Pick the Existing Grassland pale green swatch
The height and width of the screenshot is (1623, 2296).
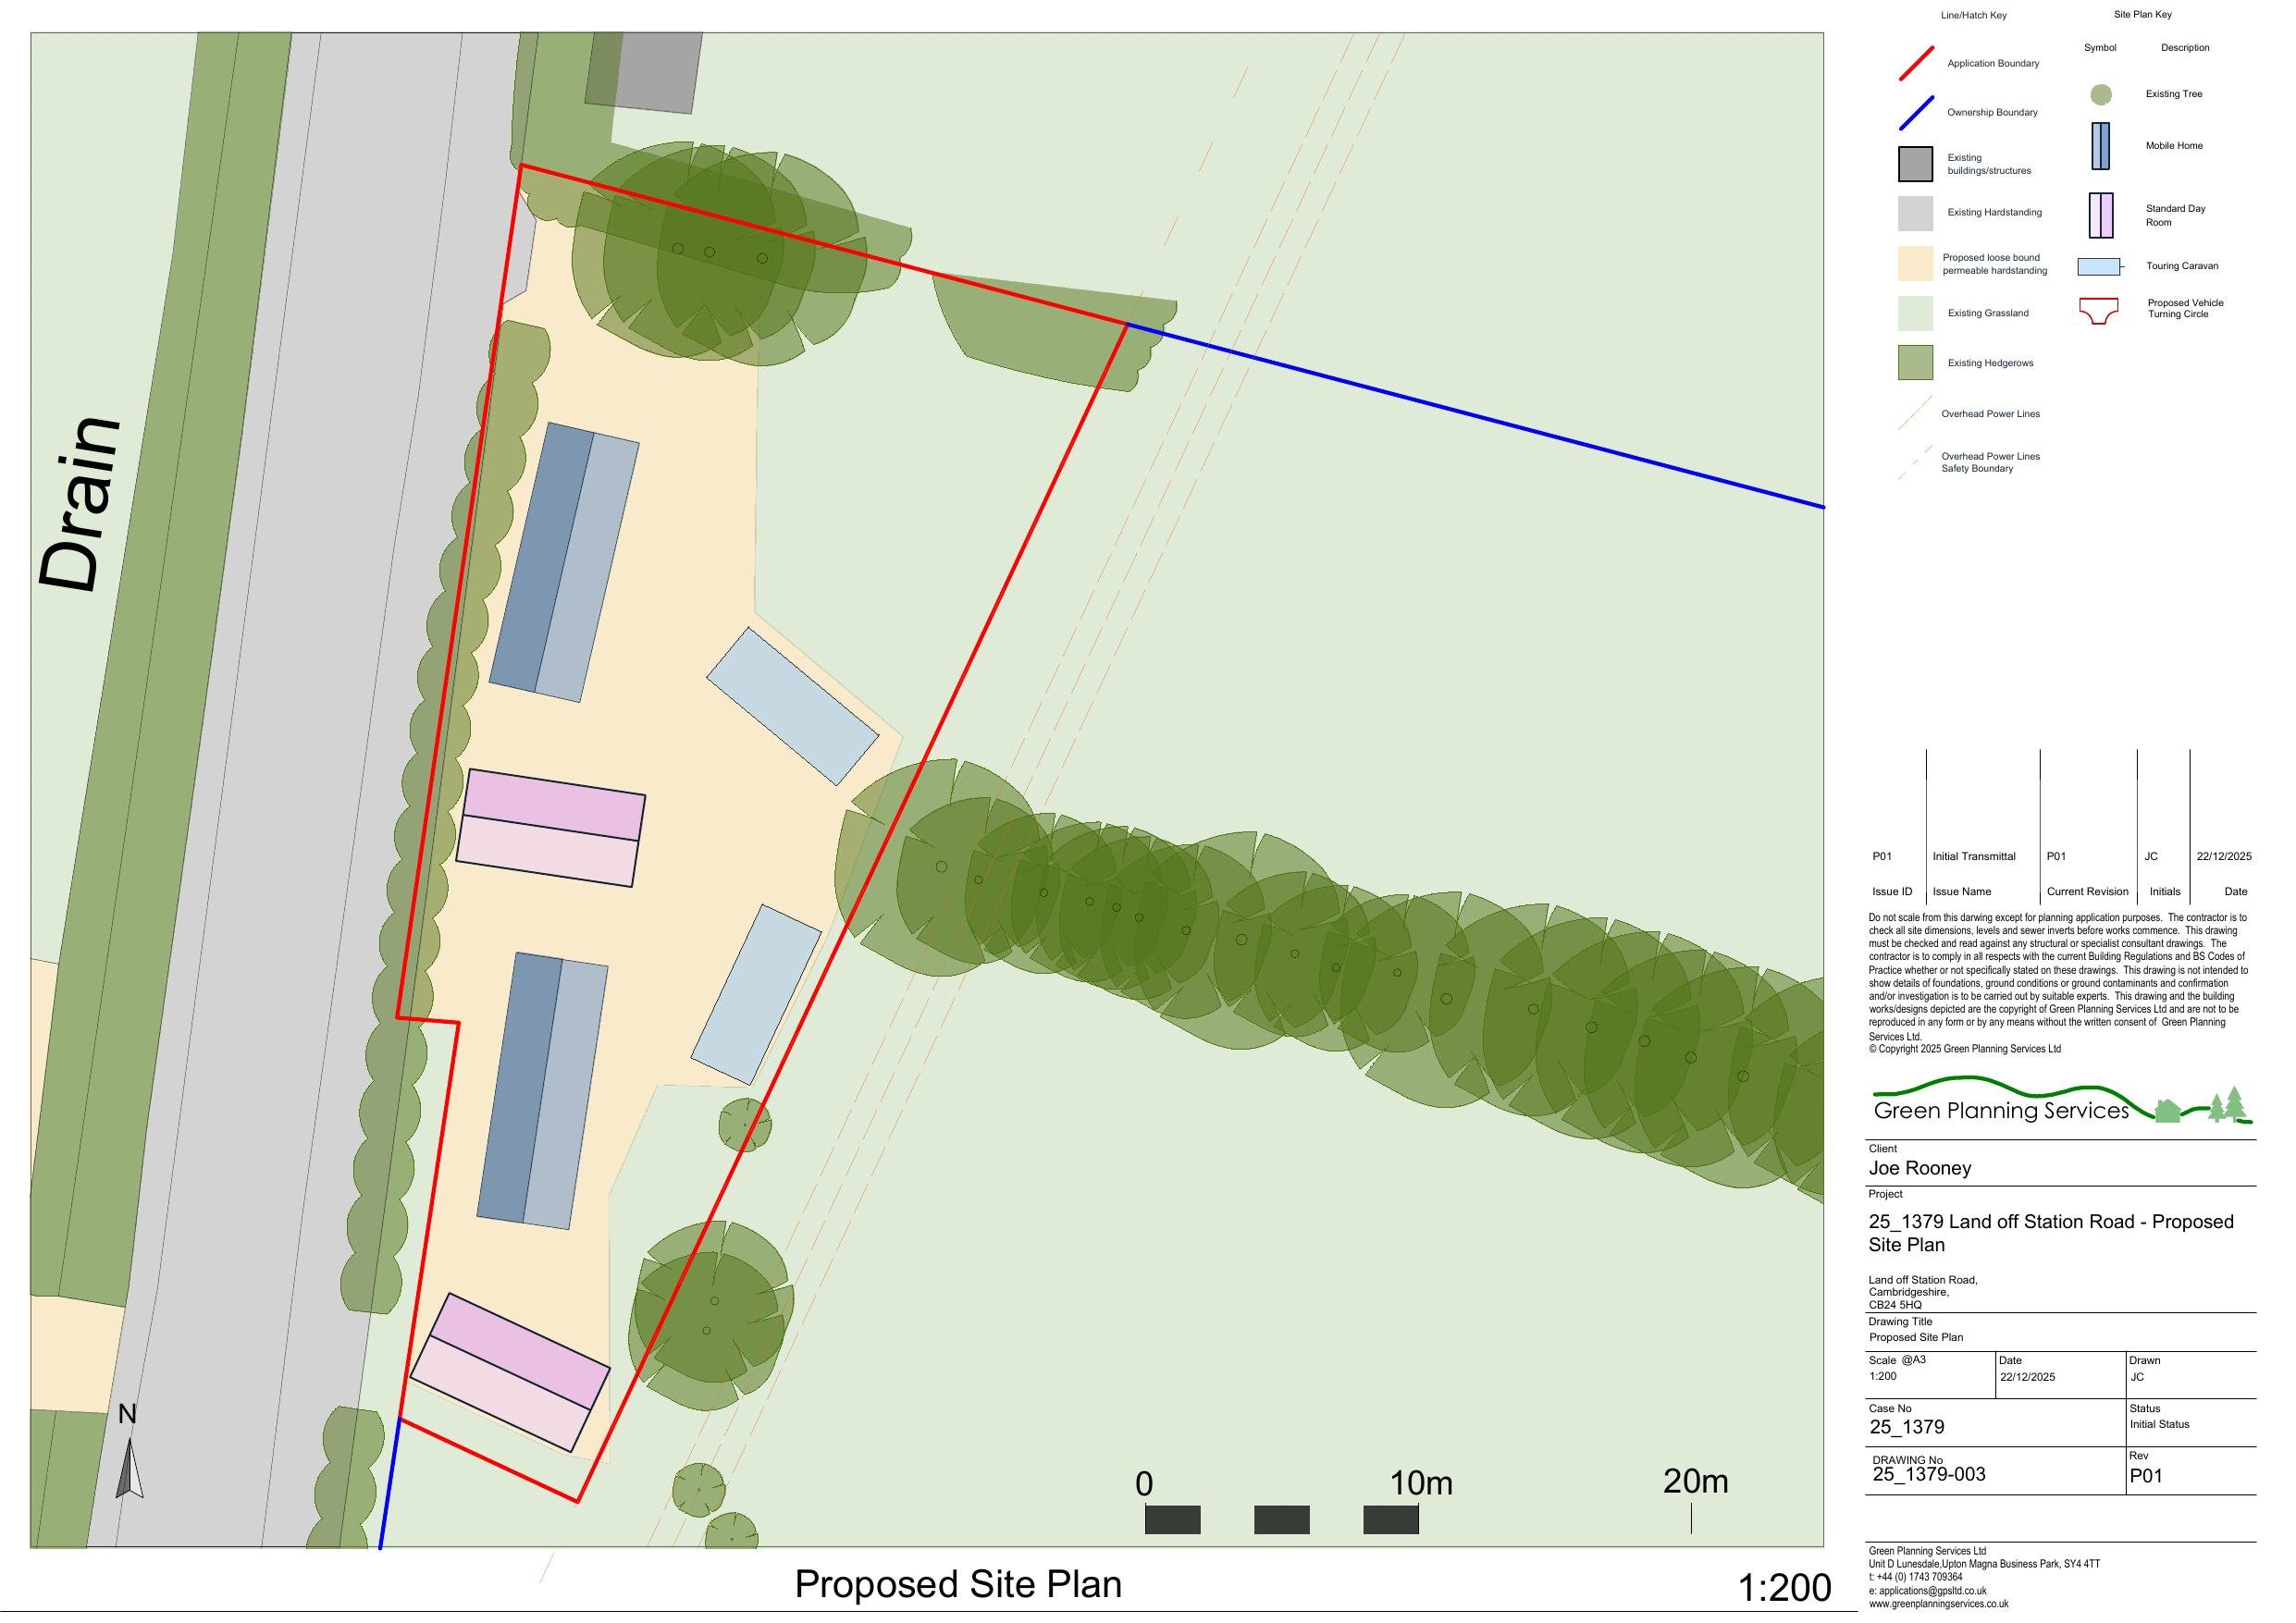pos(1915,313)
